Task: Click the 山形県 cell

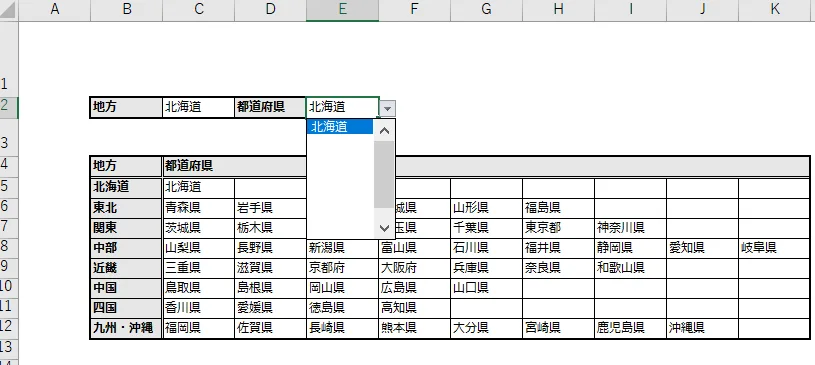Action: point(487,208)
